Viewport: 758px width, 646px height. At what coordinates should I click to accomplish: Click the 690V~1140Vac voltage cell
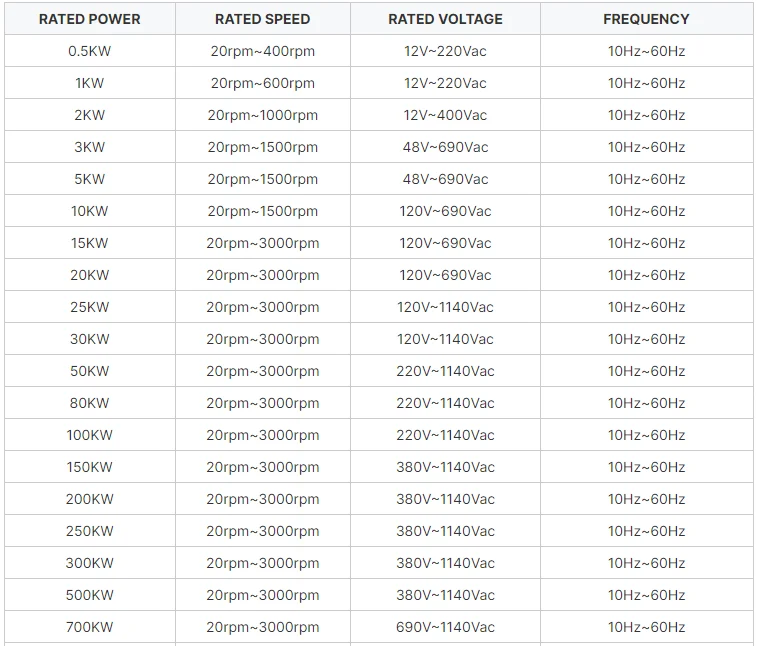pos(445,627)
